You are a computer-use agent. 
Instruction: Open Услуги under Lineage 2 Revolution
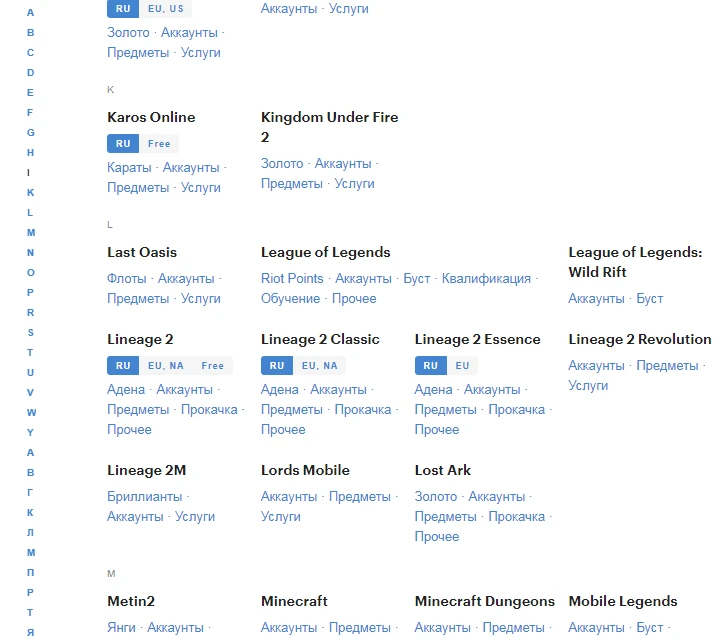click(x=588, y=385)
